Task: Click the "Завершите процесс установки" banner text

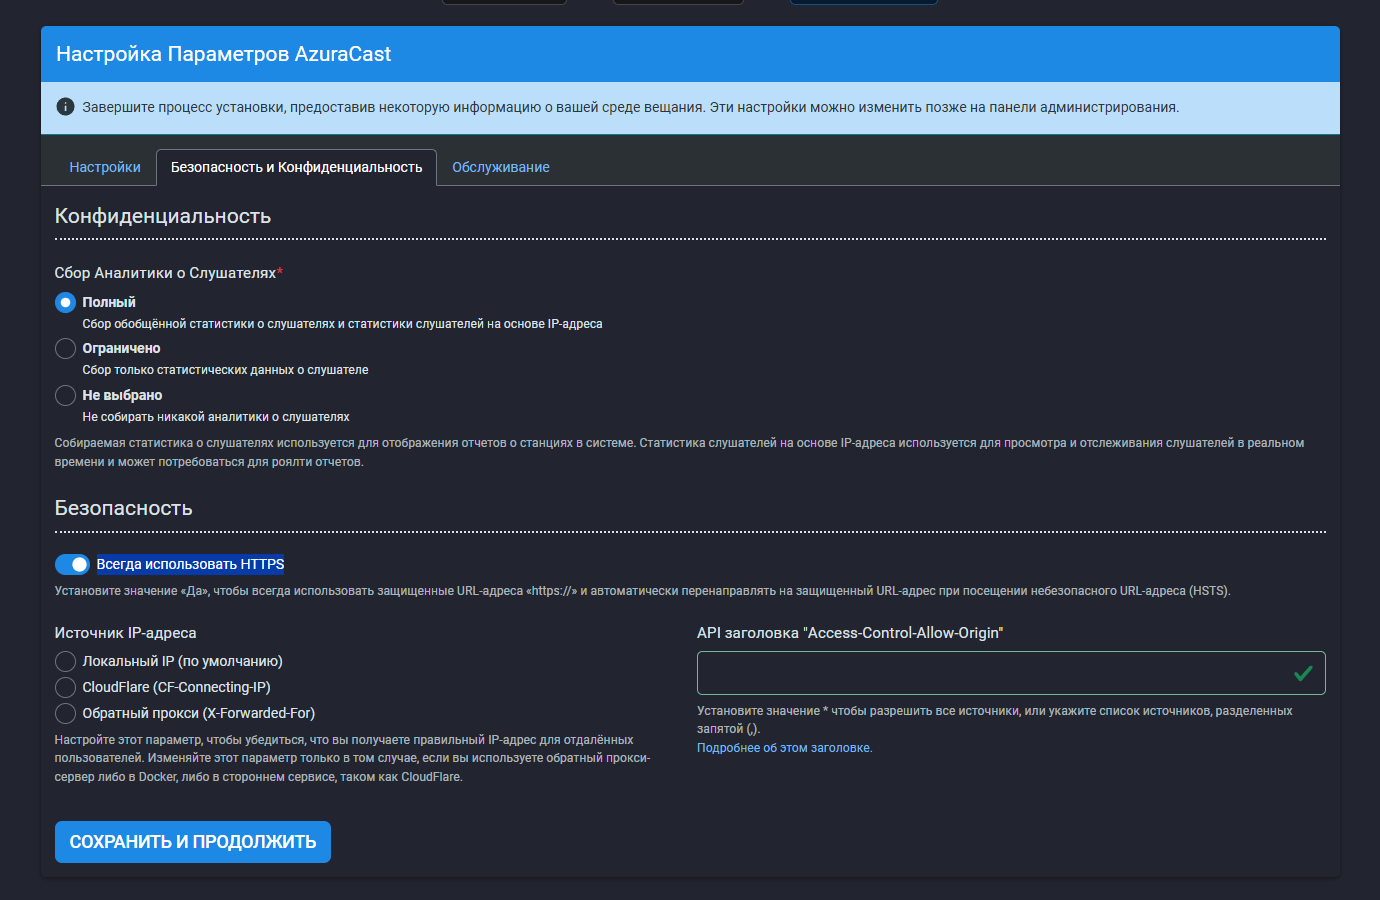Action: [631, 107]
